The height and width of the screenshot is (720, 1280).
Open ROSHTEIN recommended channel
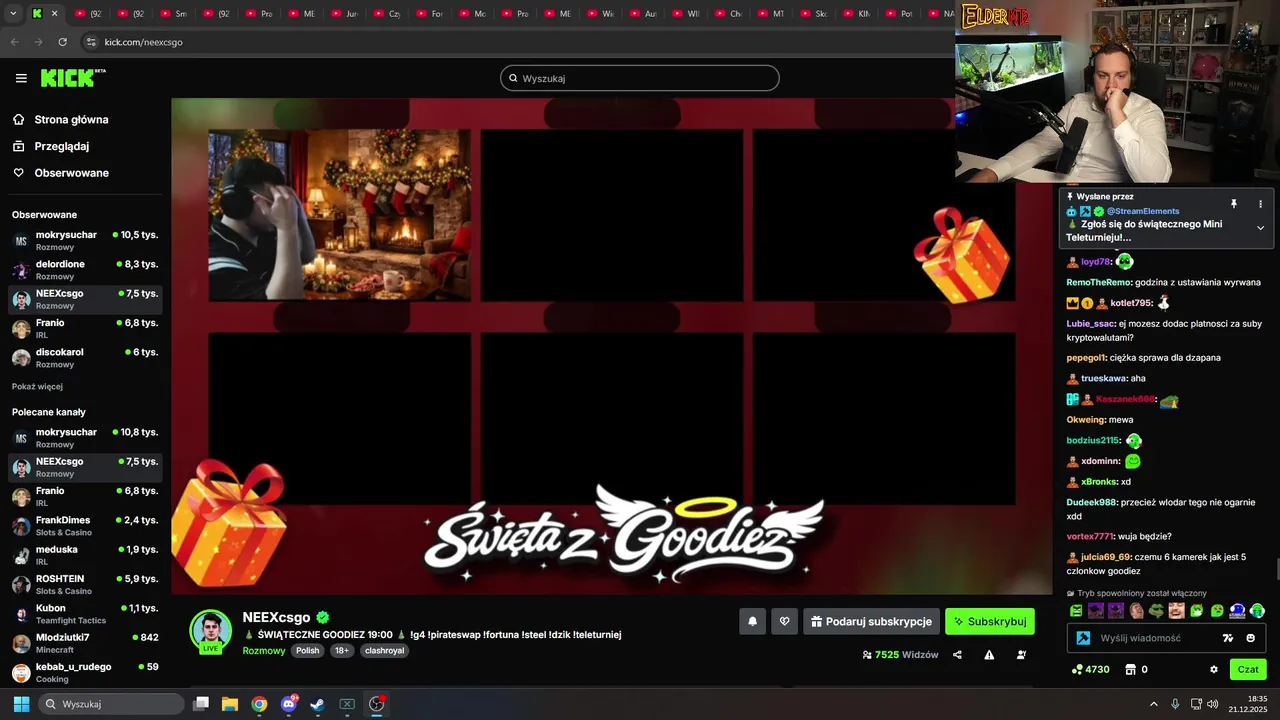[85, 584]
